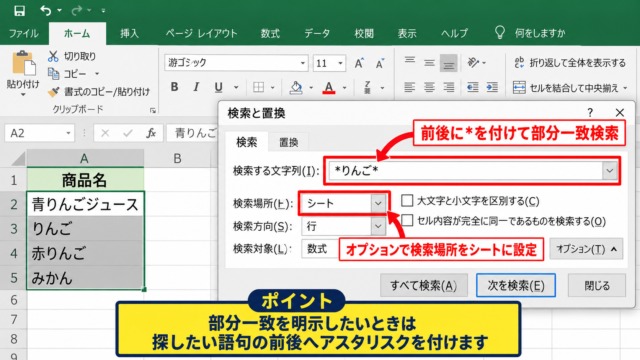Collapse options with オプション button
Screen dimensions: 640x360
(x=586, y=249)
